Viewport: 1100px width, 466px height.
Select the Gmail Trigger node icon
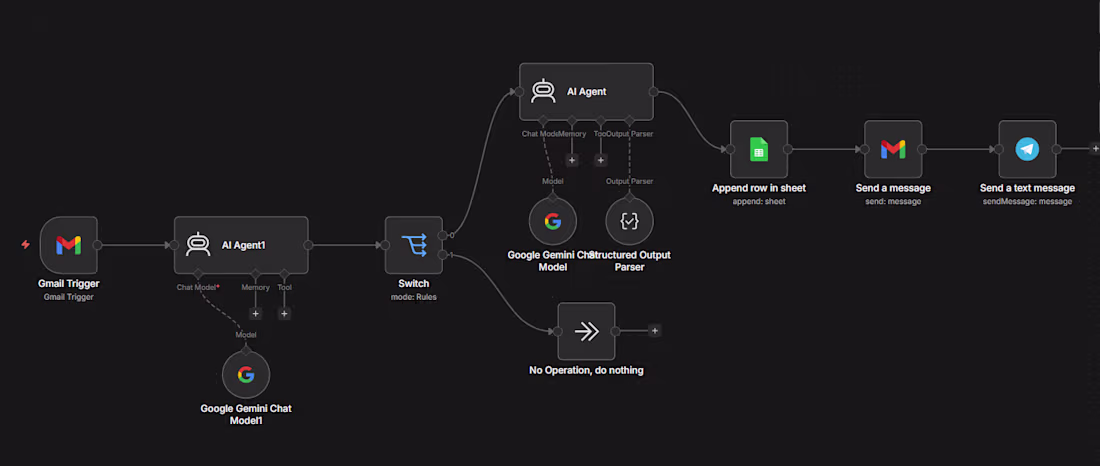[69, 245]
